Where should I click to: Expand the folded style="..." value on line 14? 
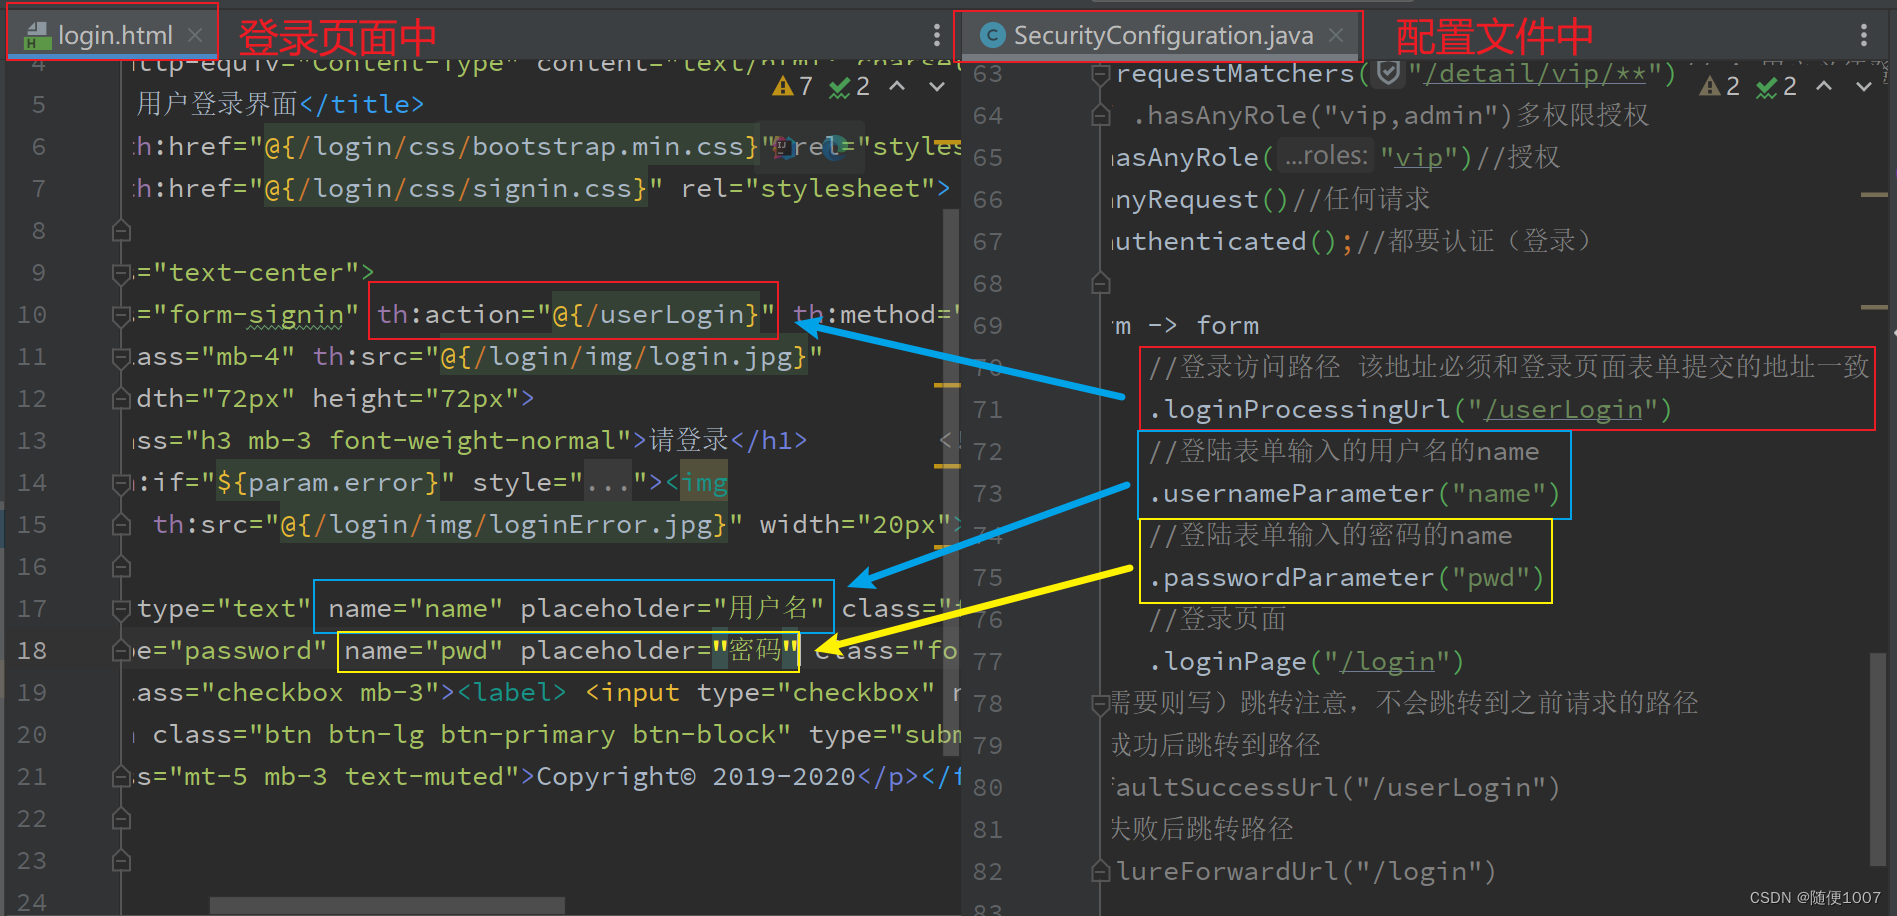point(608,483)
